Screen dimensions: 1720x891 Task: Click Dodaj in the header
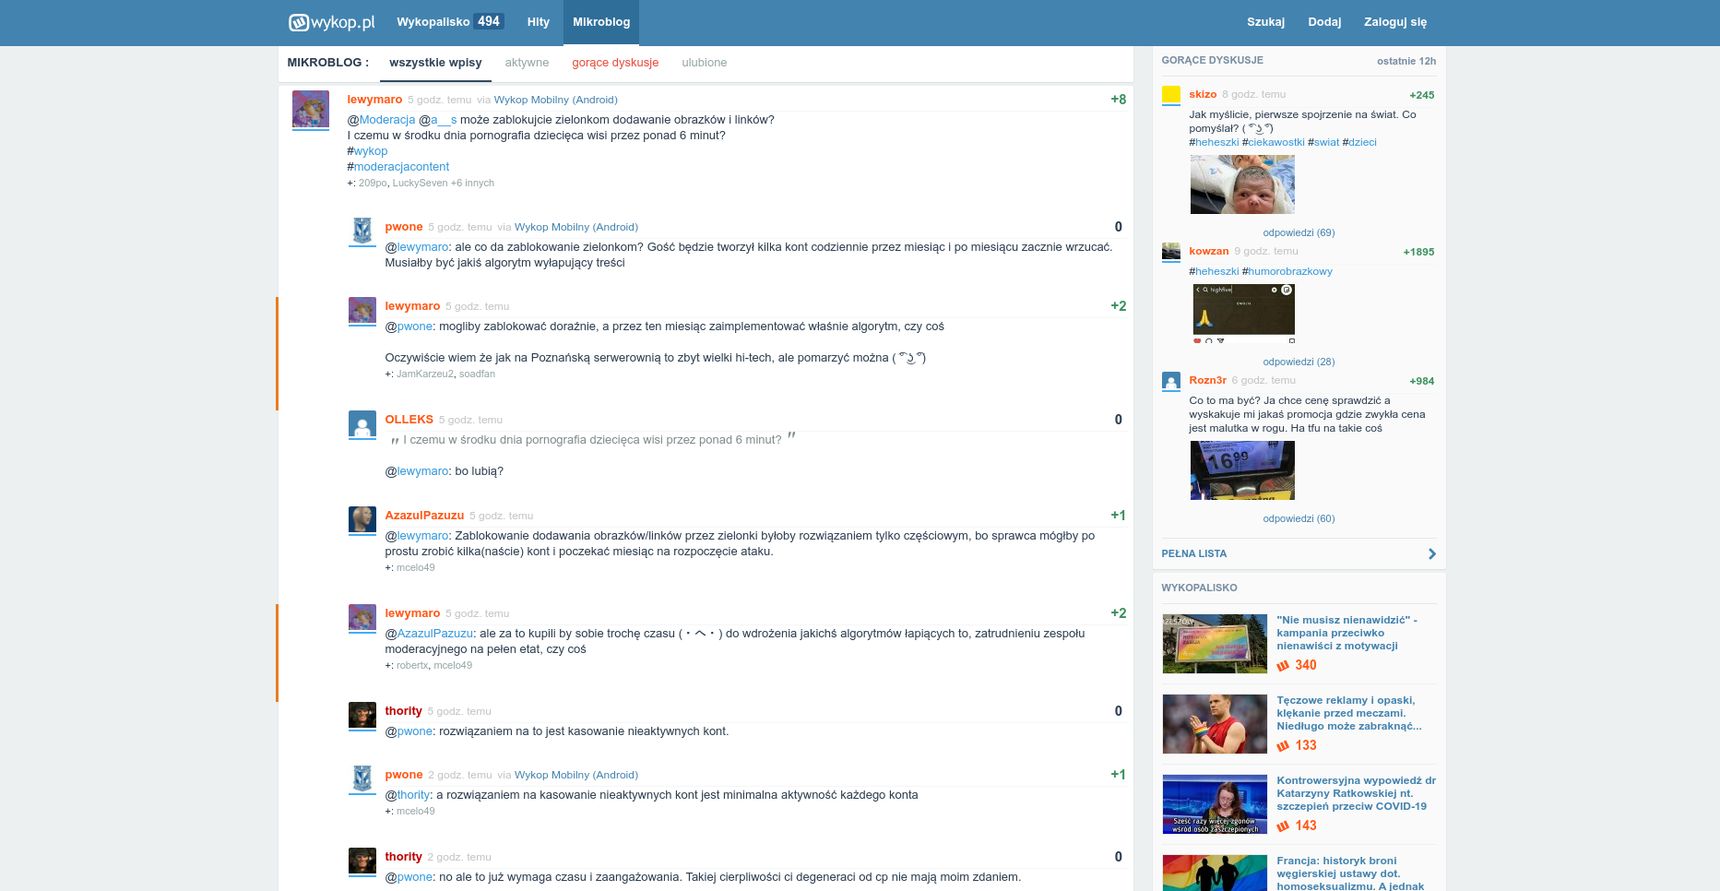tap(1324, 22)
